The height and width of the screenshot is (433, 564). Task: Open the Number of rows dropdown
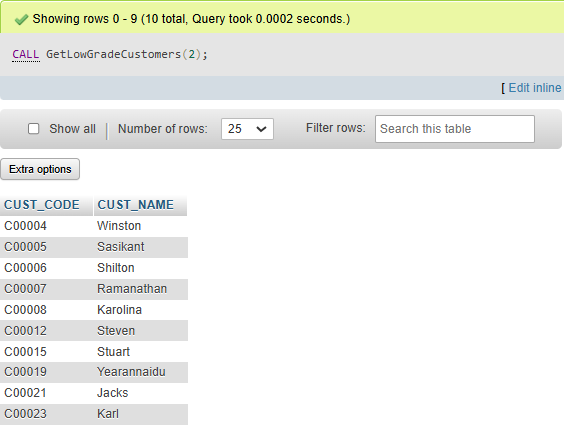pyautogui.click(x=247, y=129)
